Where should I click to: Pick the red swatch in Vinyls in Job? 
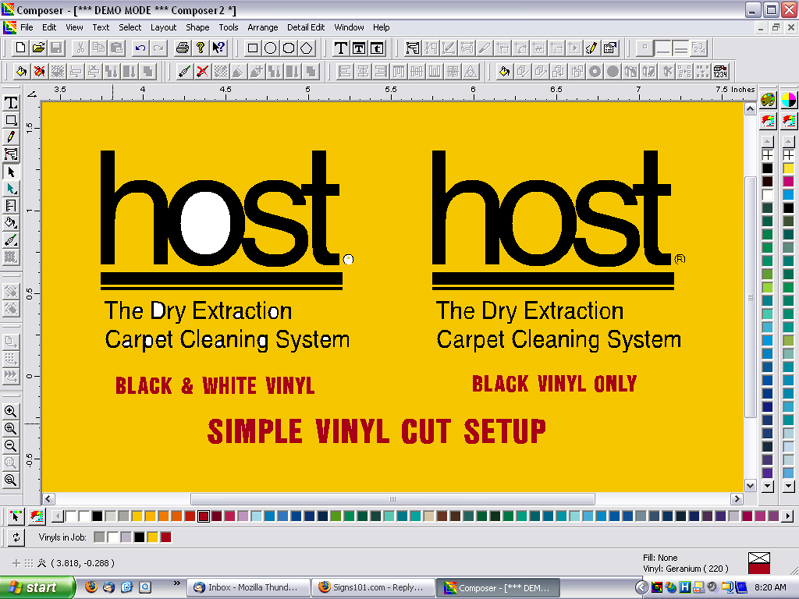(x=166, y=537)
